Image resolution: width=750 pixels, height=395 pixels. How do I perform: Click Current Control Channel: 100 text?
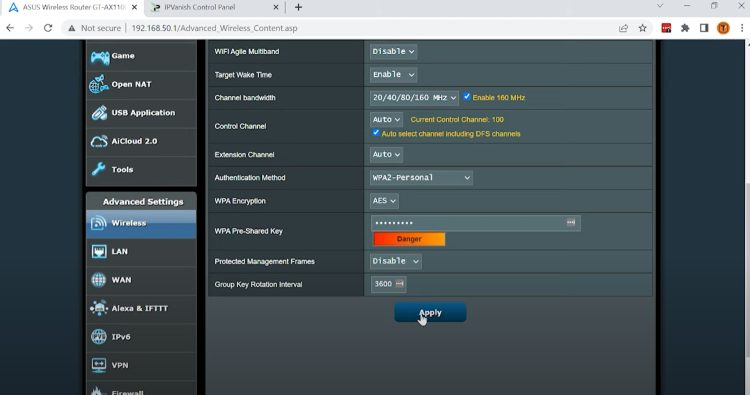tap(457, 120)
